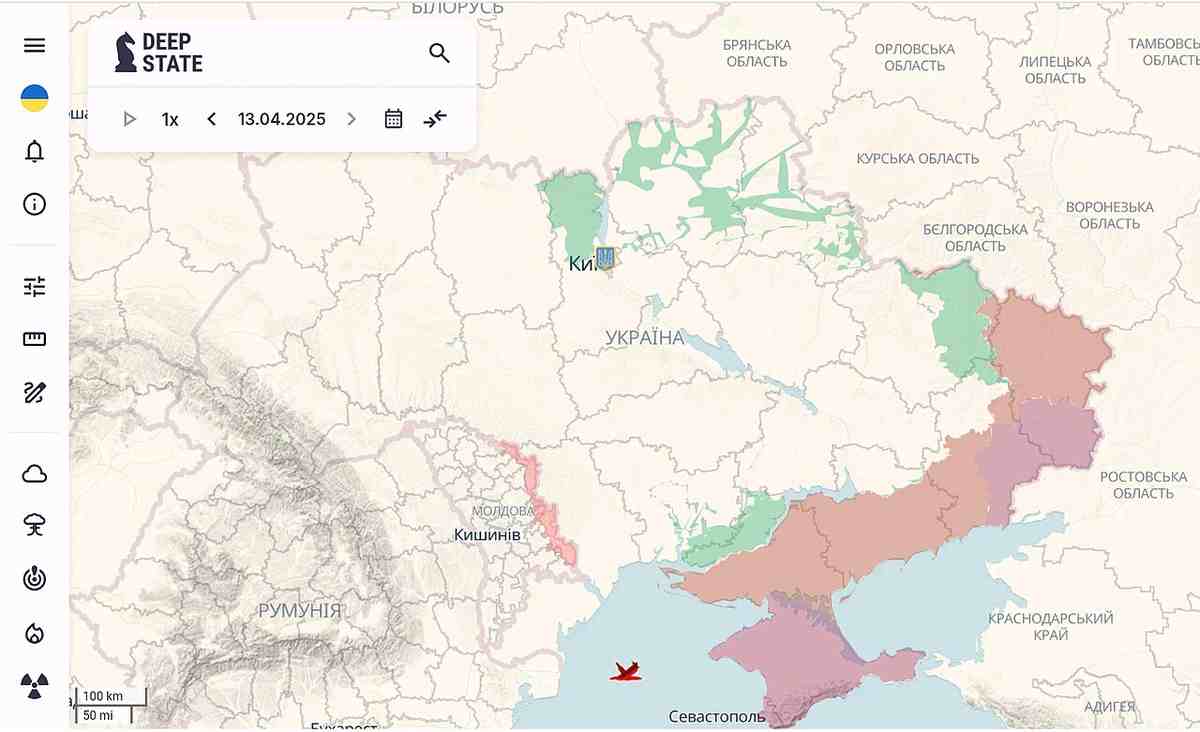Open the hamburger menu
This screenshot has height=732, width=1200.
tap(35, 46)
